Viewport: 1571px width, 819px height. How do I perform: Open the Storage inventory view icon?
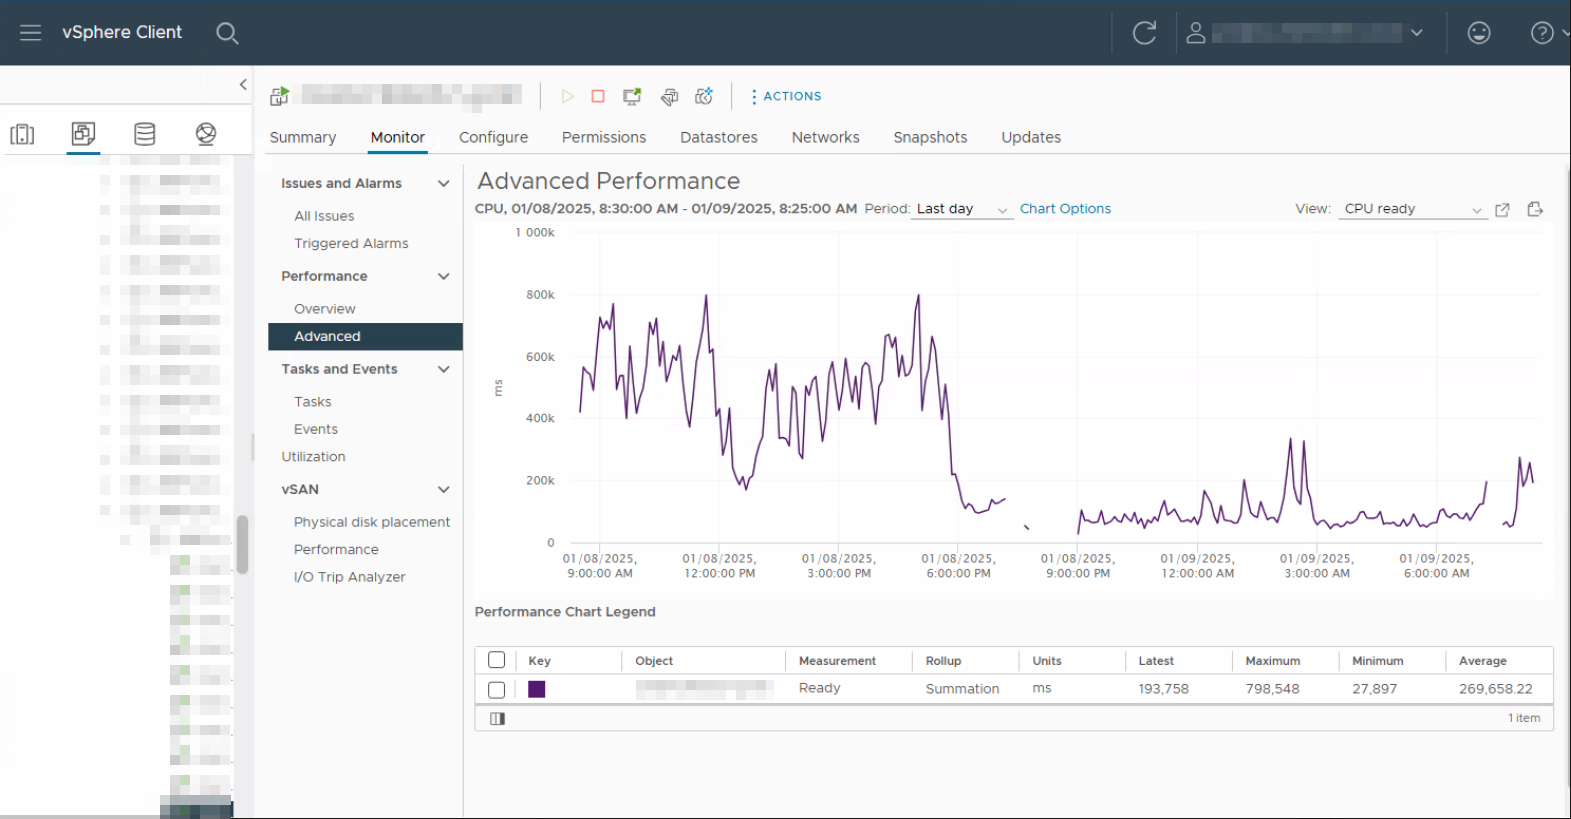pos(145,134)
